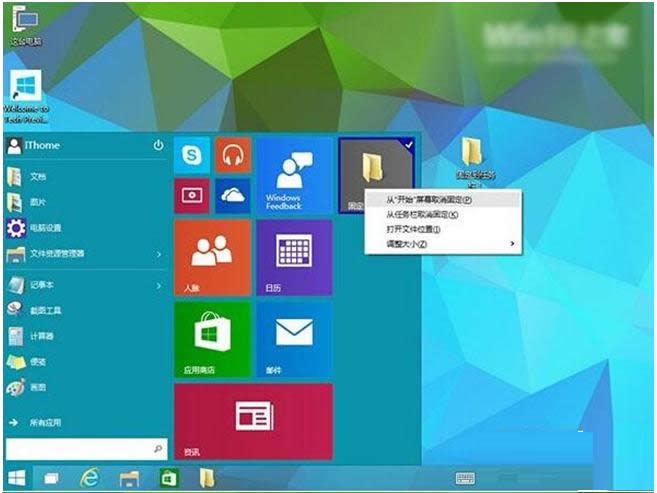Screen dimensions: 657x493
Task: Open the 资讯 (News) tile
Action: coord(253,419)
